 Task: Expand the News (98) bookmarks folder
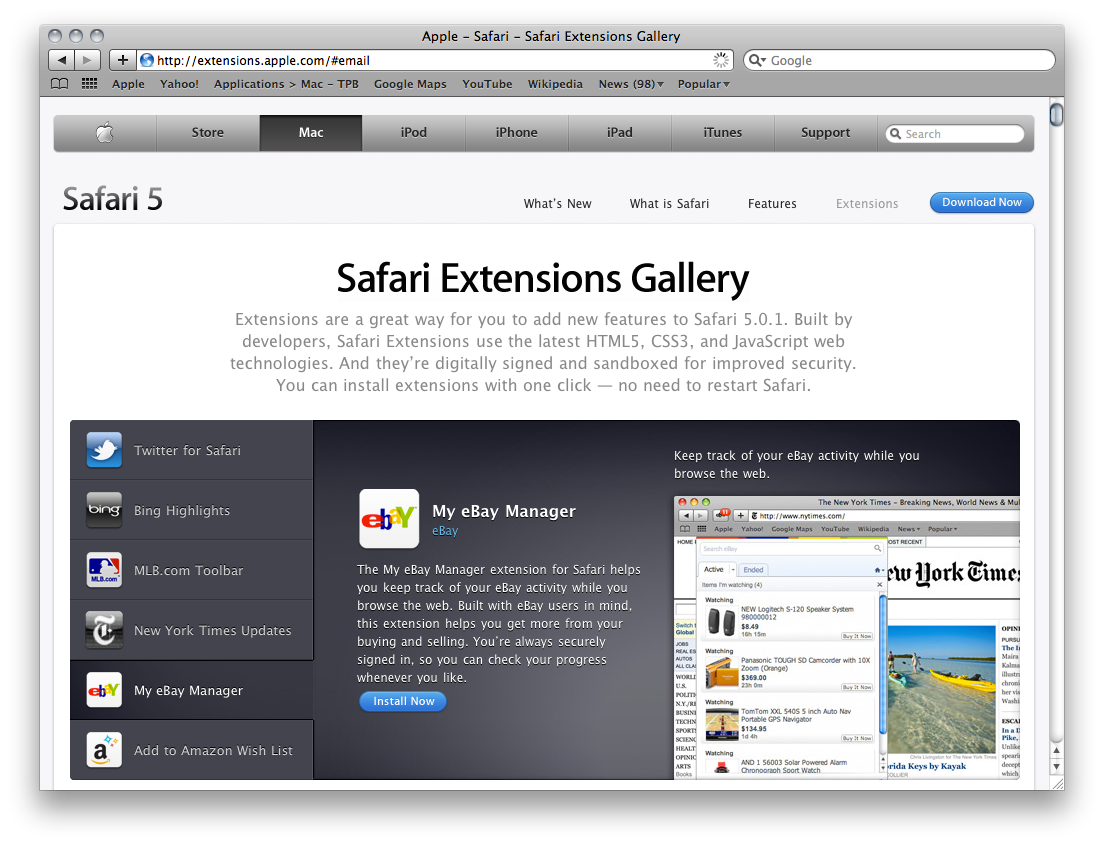[631, 84]
